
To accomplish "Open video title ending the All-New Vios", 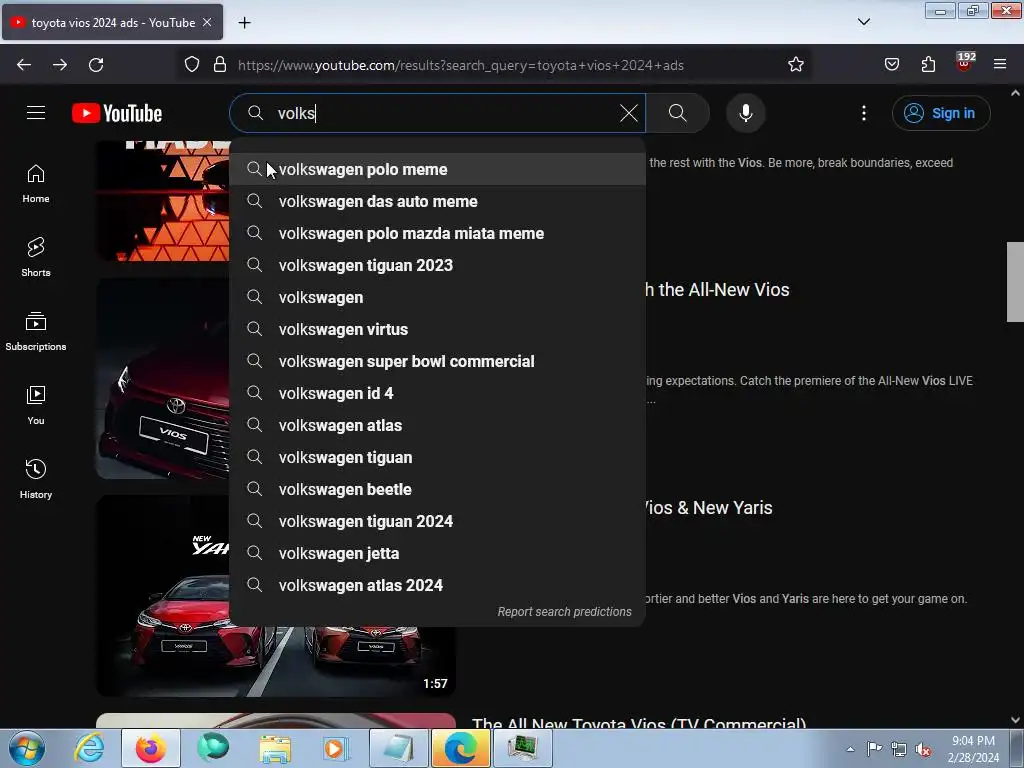I will 717,289.
